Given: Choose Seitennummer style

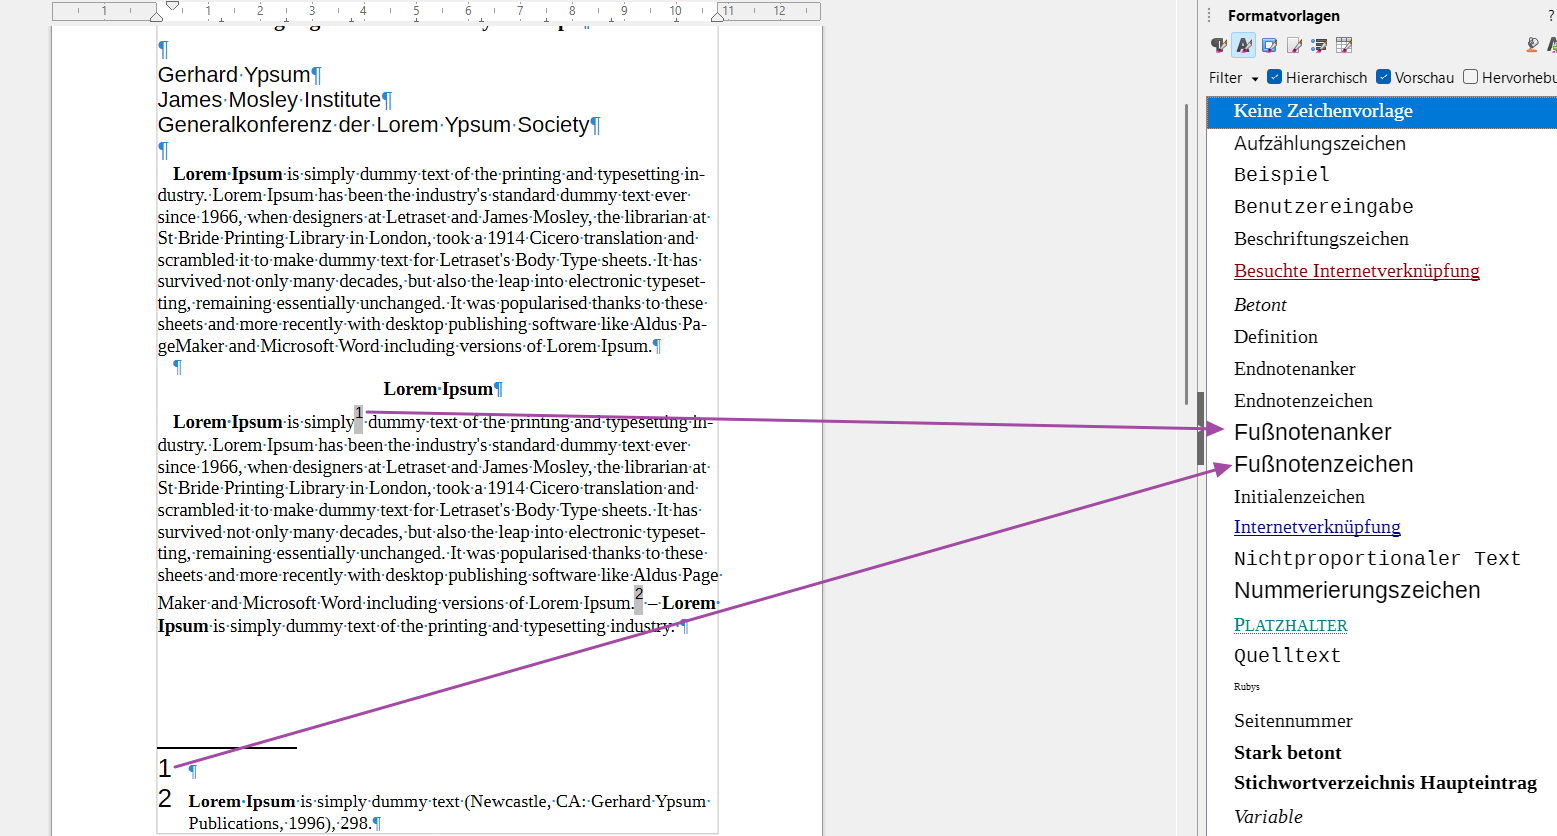Looking at the screenshot, I should coord(1293,721).
